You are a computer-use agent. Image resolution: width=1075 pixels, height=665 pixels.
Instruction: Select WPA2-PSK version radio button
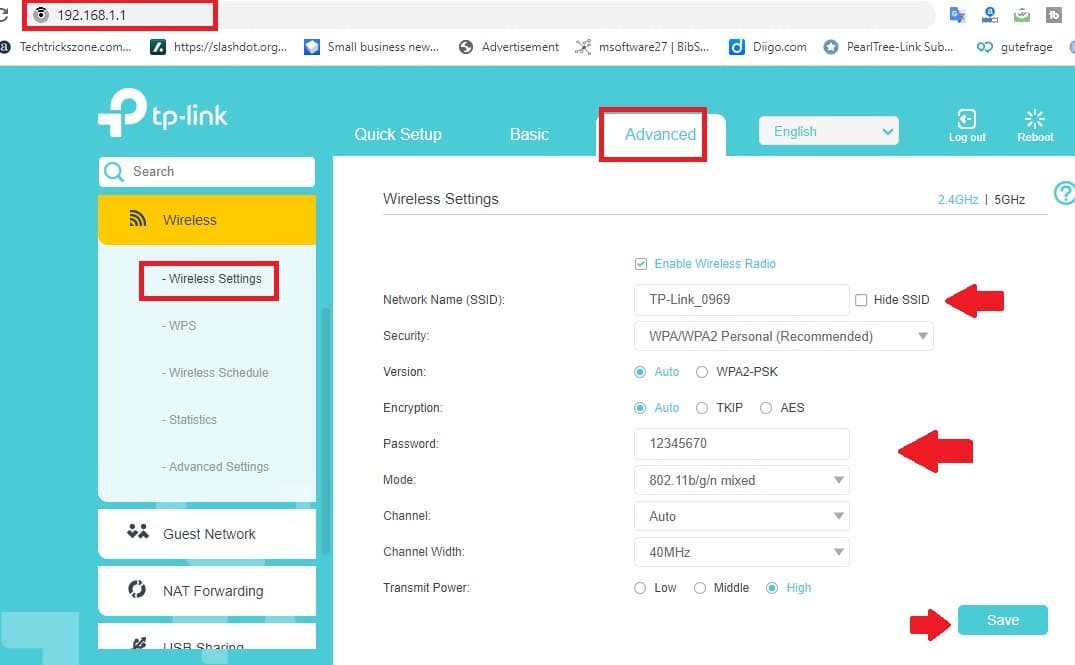pos(702,372)
